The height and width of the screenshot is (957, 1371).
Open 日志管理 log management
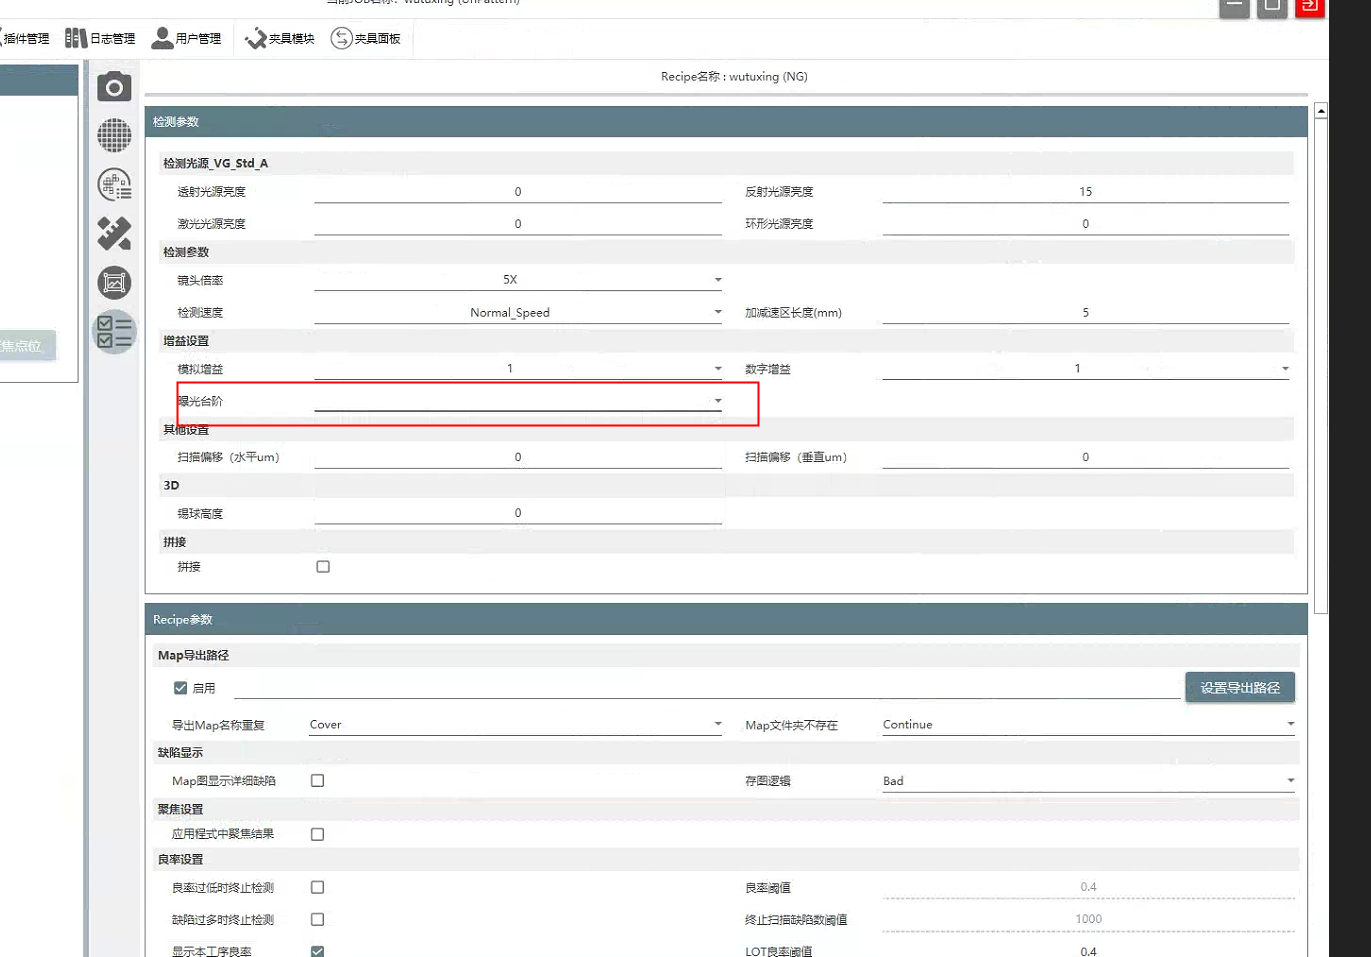(100, 39)
